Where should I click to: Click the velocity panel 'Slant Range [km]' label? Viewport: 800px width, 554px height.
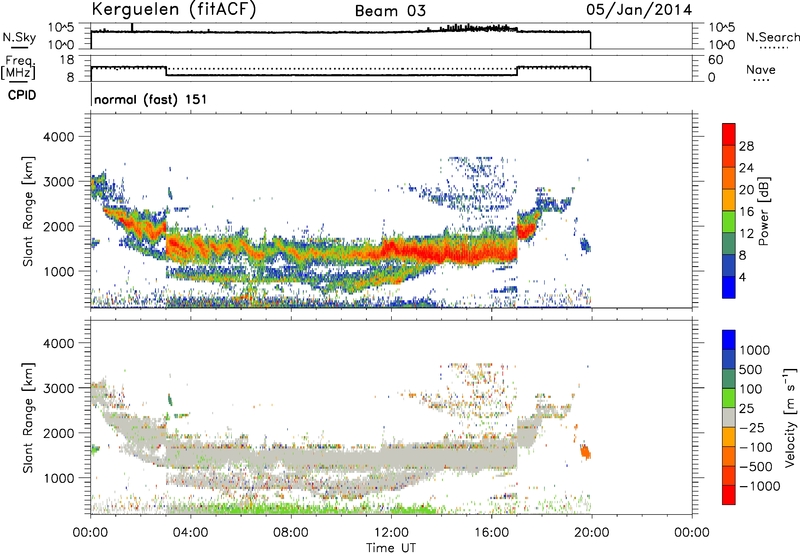[x=28, y=418]
